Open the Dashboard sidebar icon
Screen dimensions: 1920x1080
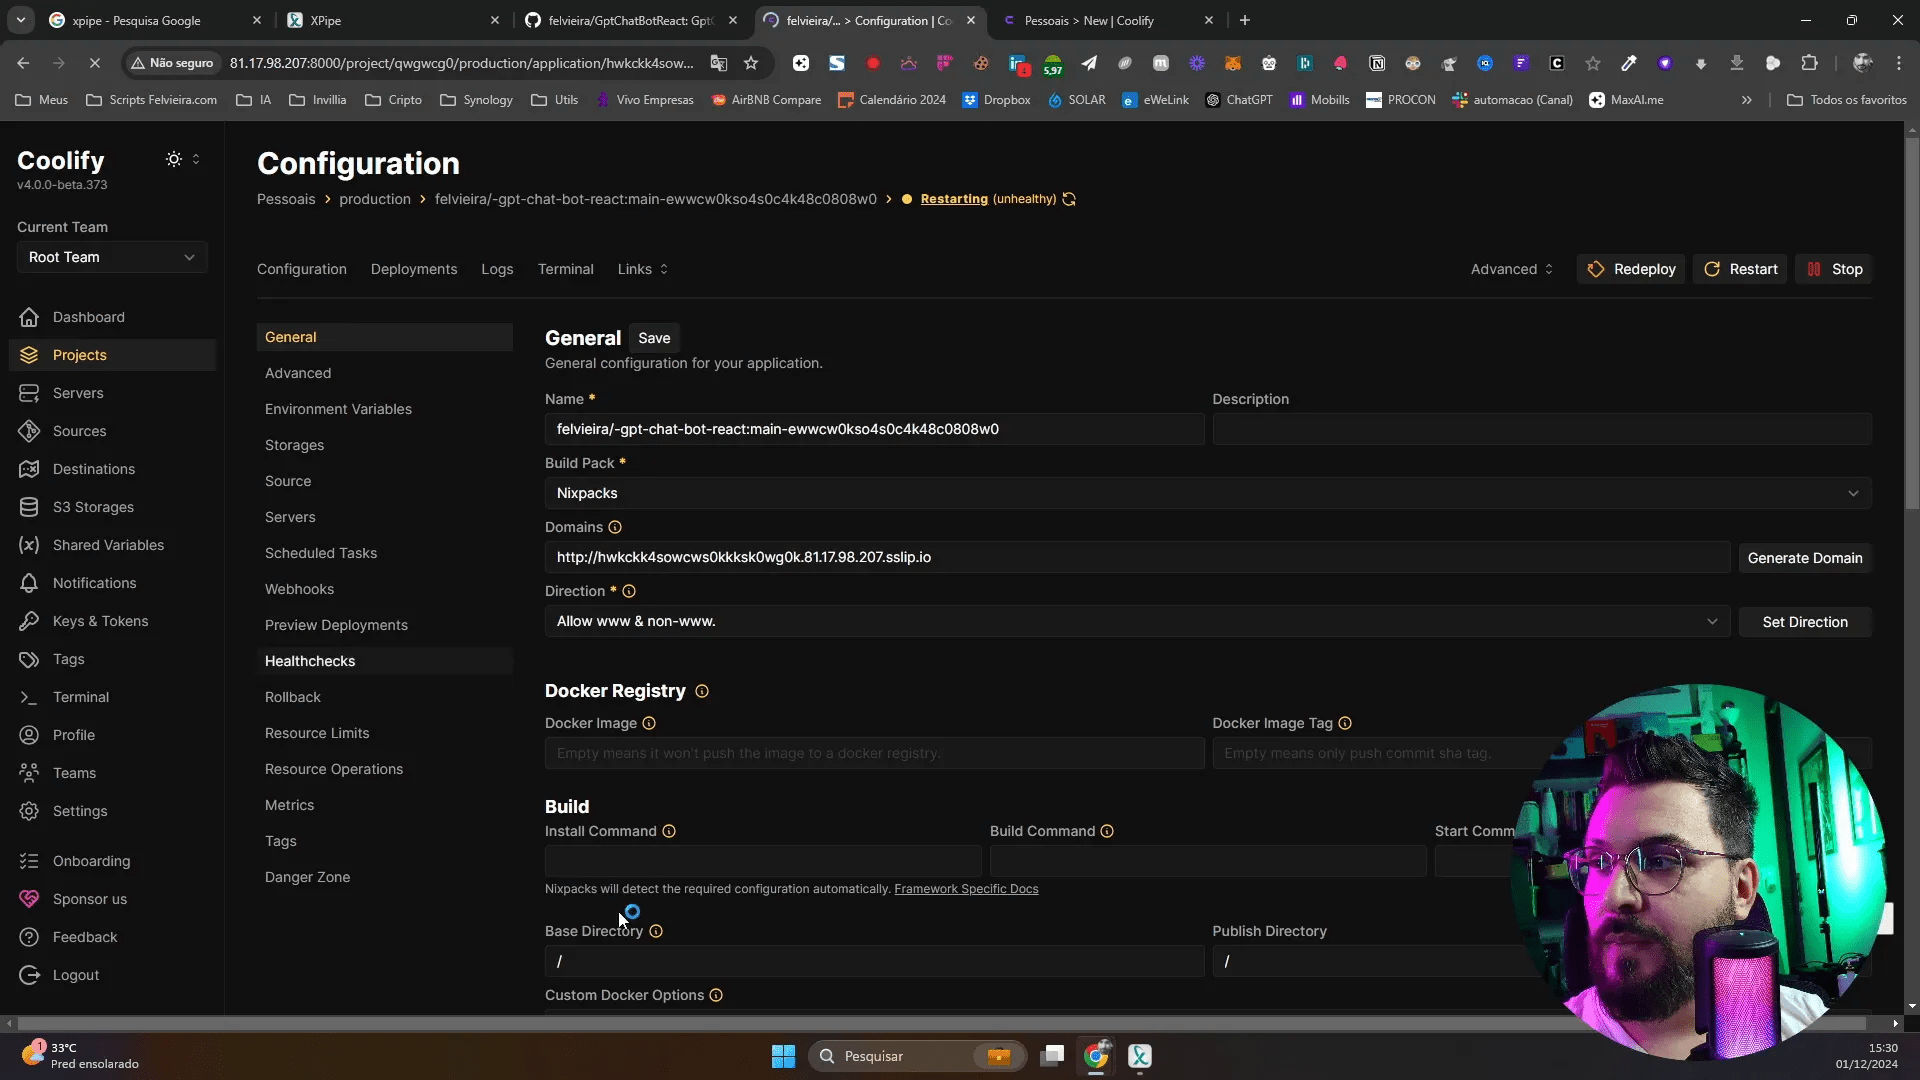pos(29,317)
